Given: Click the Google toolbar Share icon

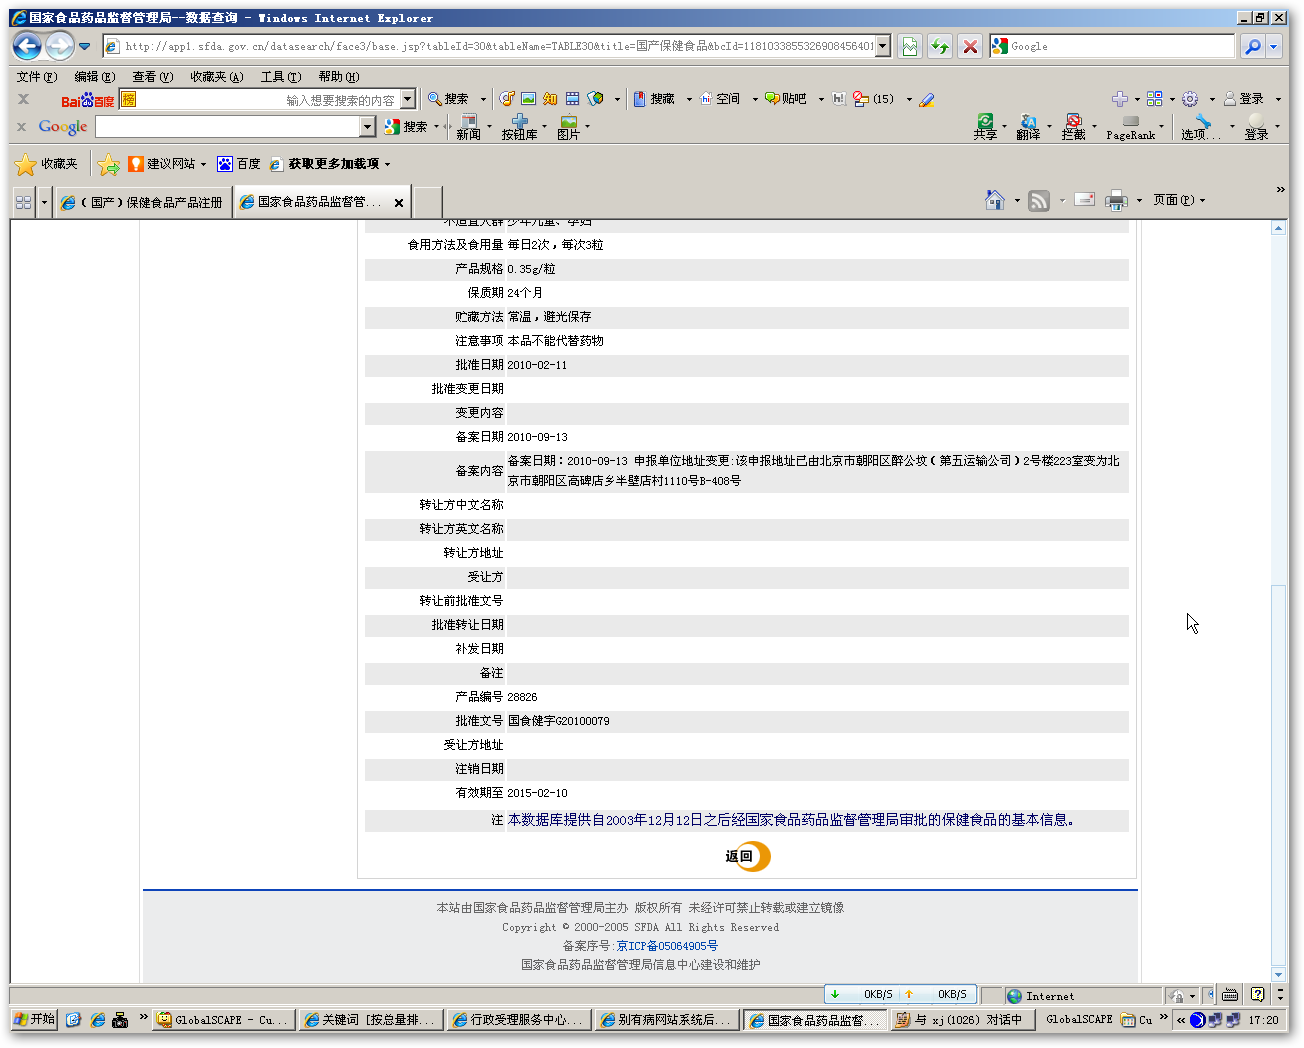Looking at the screenshot, I should click(x=985, y=126).
